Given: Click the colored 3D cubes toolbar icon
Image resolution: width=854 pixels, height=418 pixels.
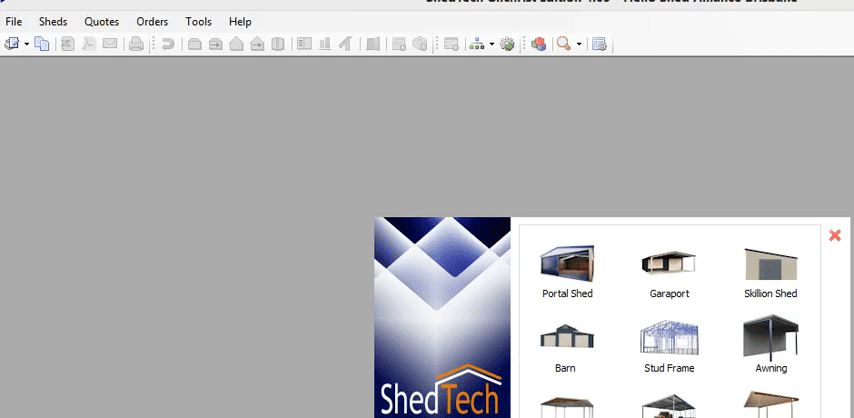Looking at the screenshot, I should click(x=538, y=44).
